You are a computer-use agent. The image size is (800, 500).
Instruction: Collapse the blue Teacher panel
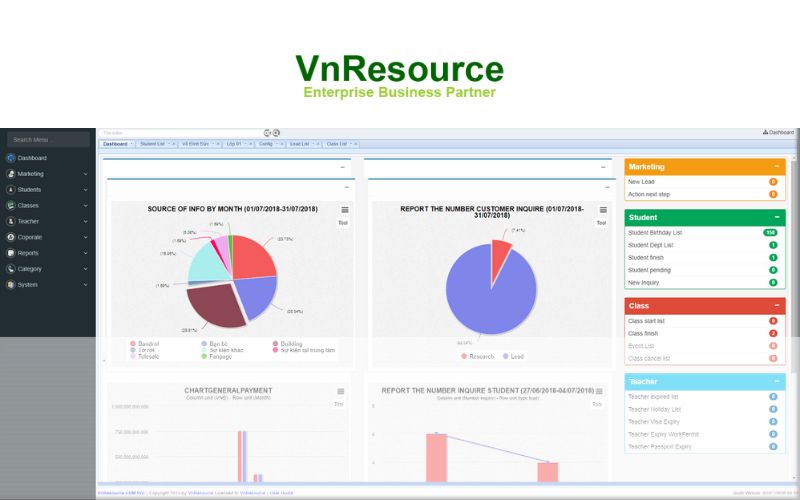click(x=777, y=382)
